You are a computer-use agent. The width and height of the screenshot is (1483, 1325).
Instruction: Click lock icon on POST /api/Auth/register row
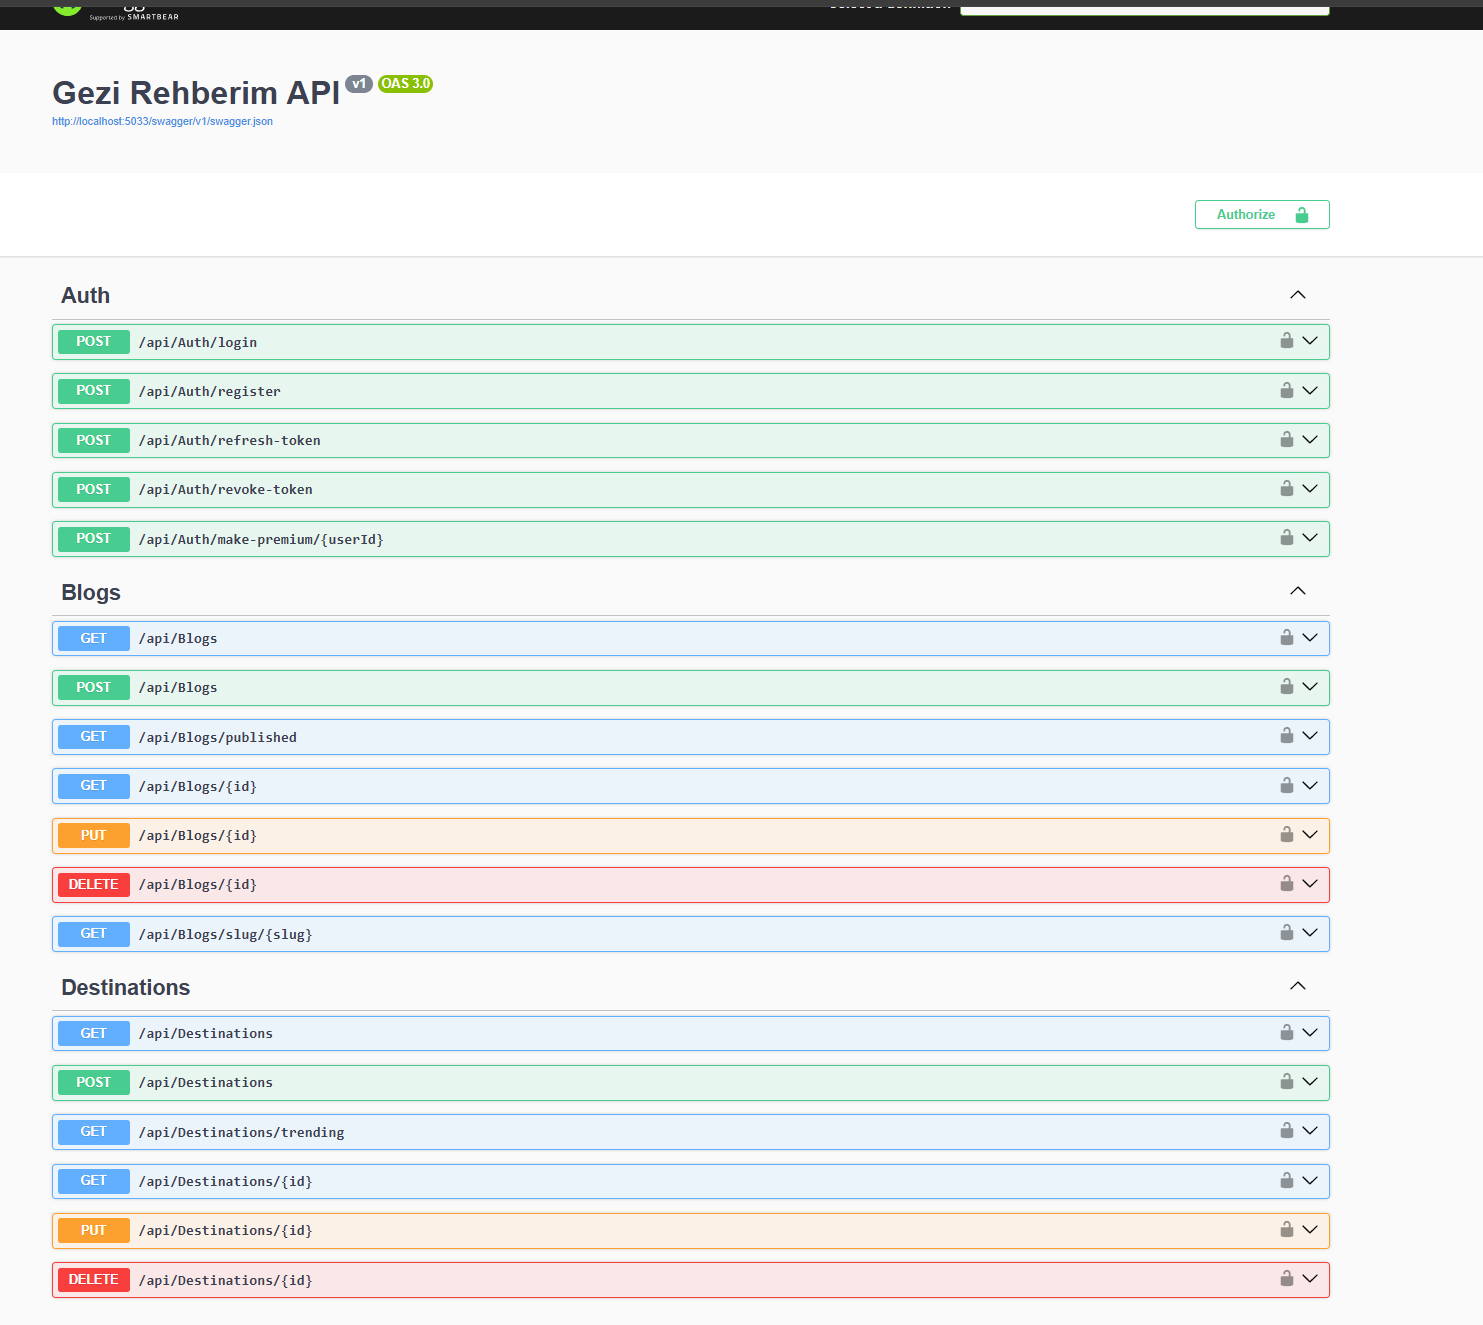(1287, 390)
